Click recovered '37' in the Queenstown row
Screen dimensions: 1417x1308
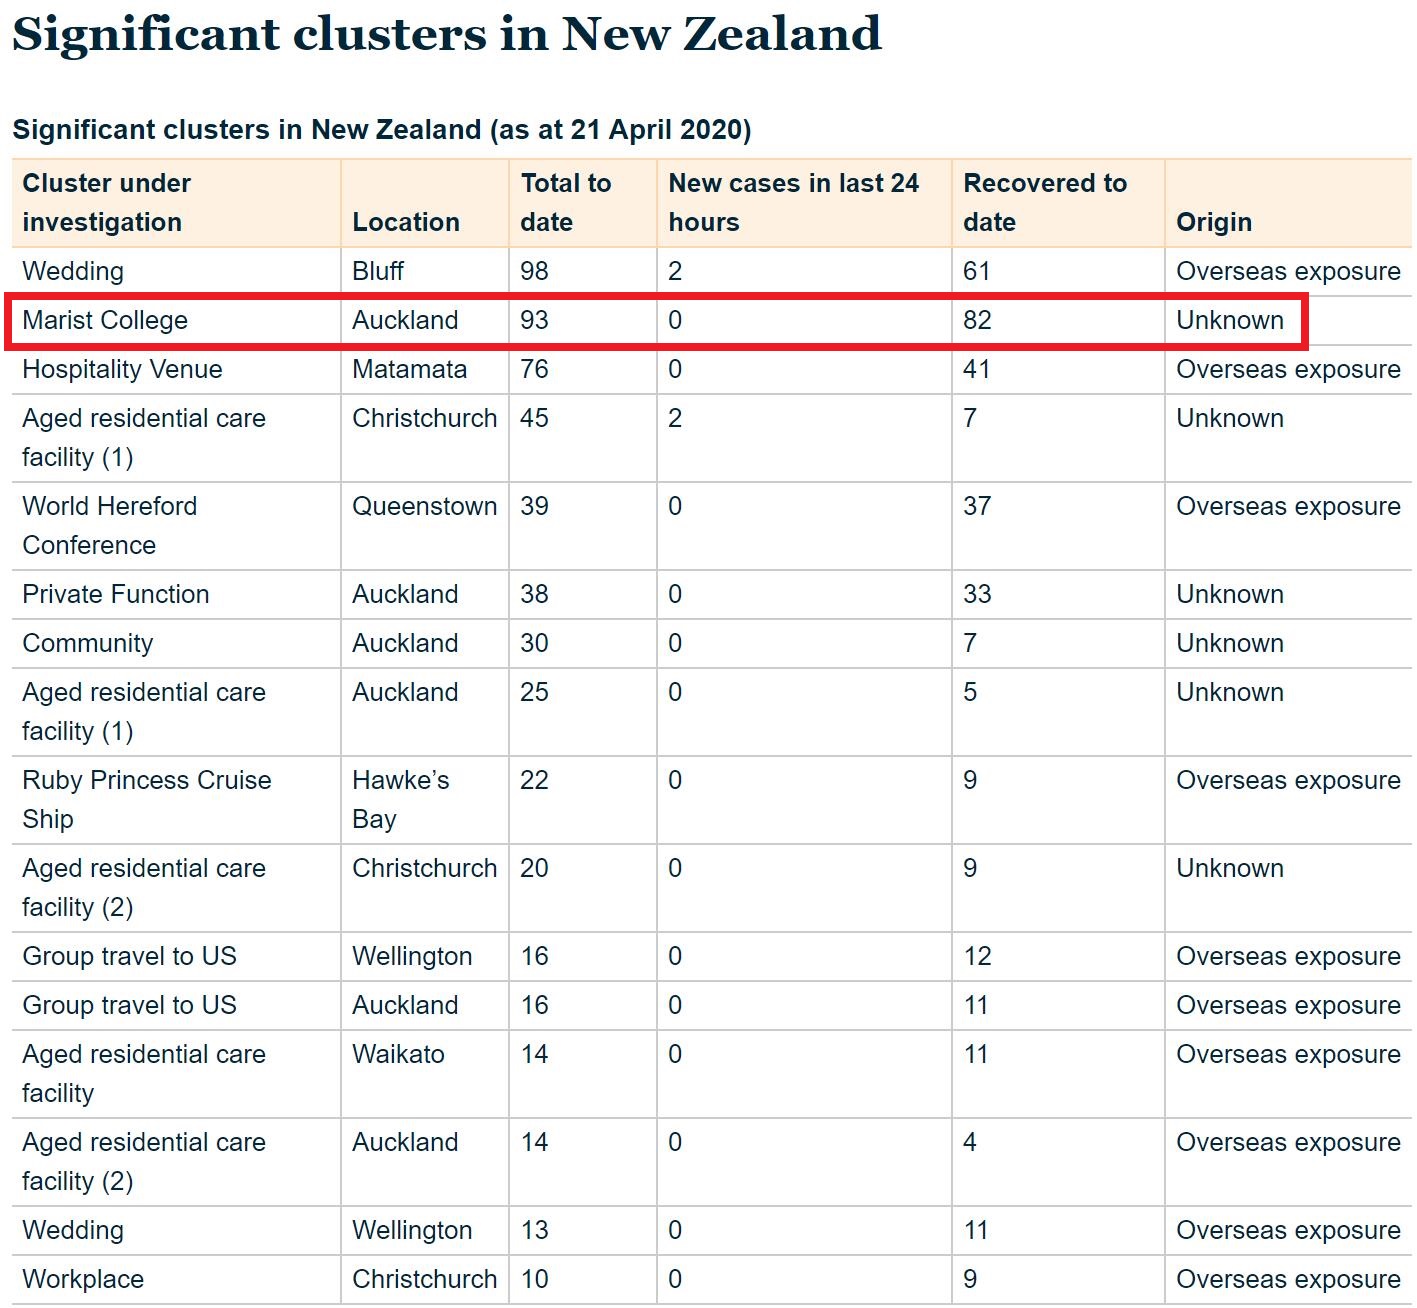coord(977,506)
